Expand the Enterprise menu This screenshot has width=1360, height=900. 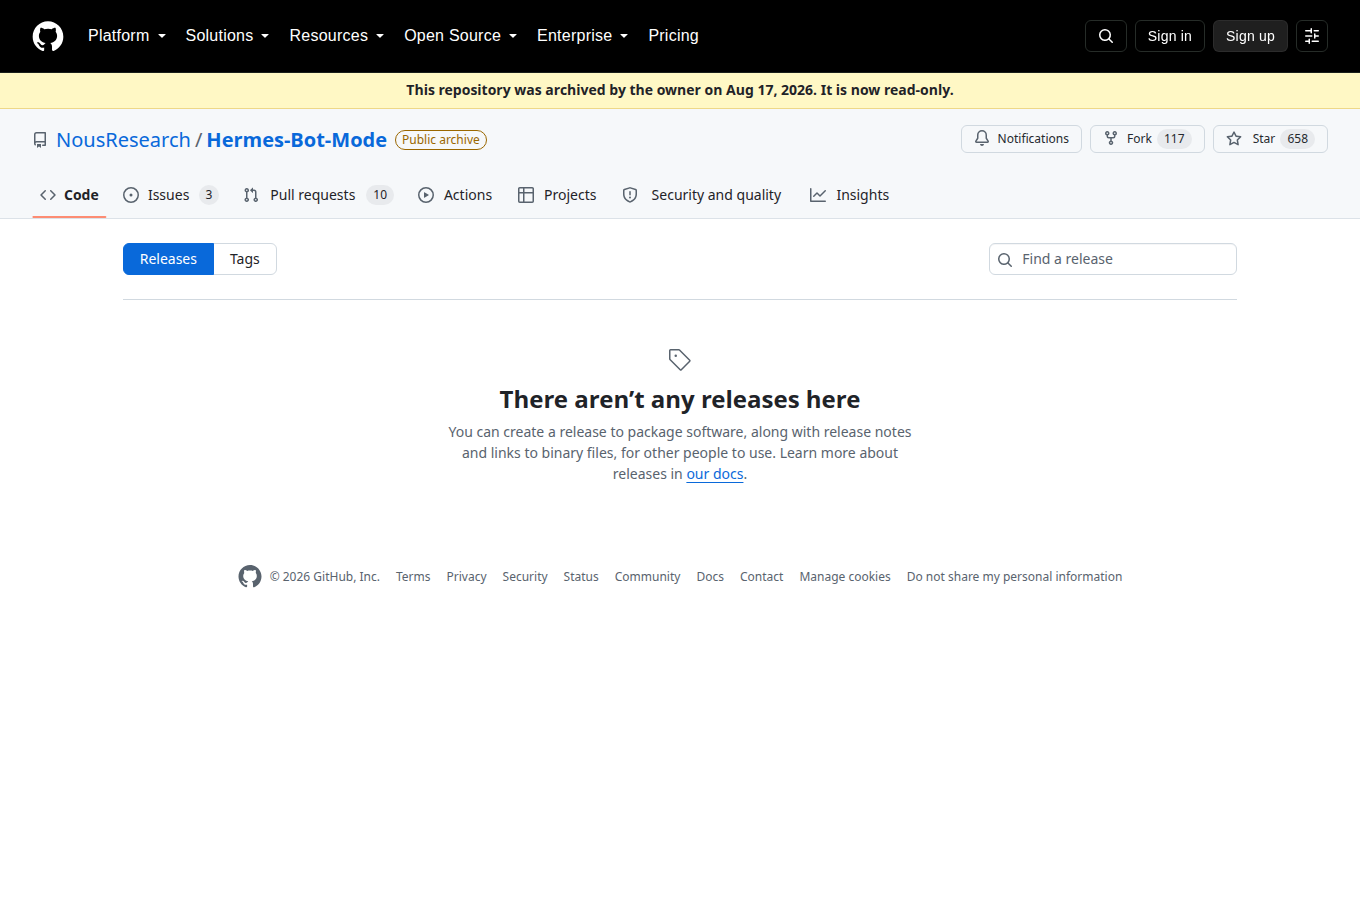click(x=583, y=36)
